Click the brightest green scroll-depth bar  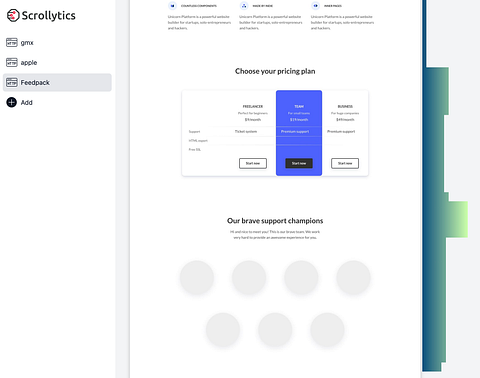coord(457,219)
